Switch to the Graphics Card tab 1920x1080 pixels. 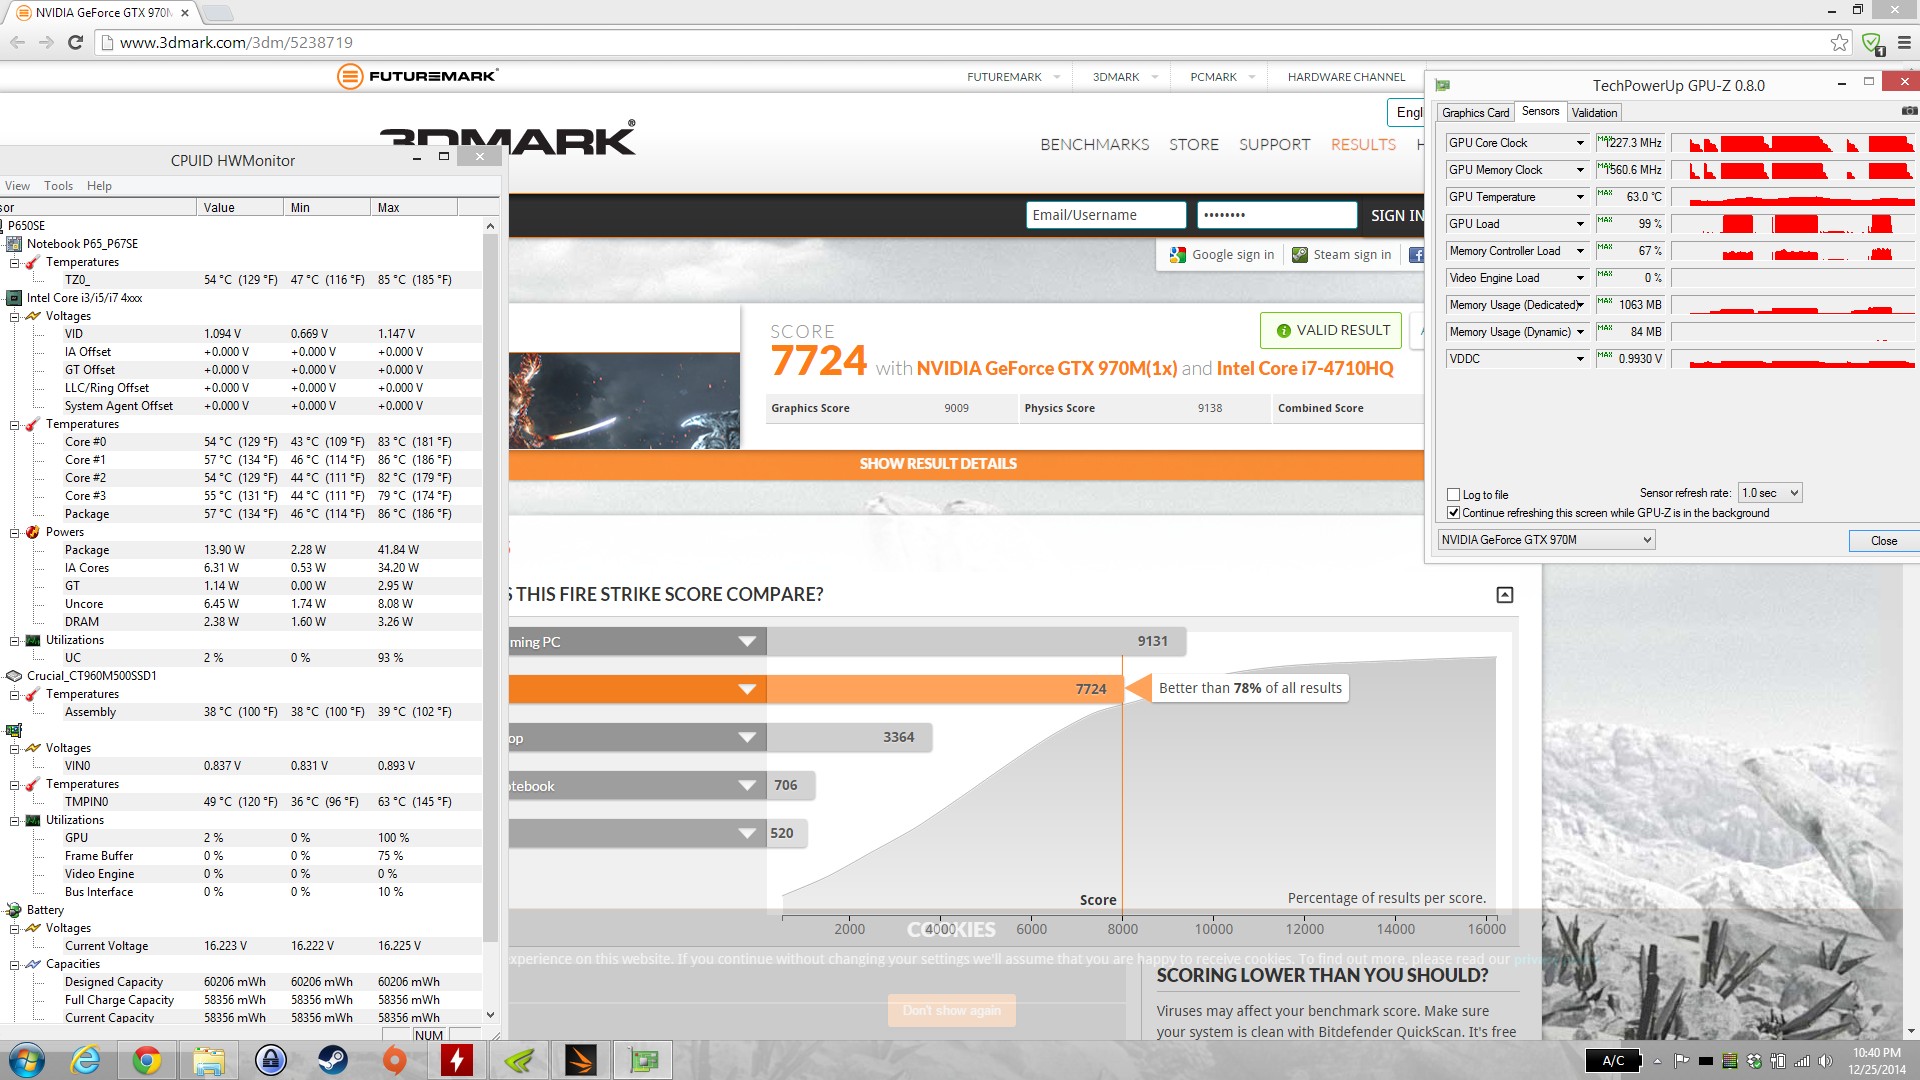pyautogui.click(x=1475, y=113)
